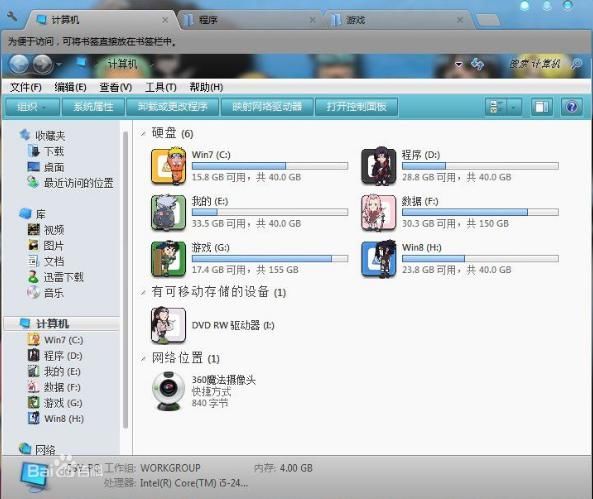Open a new tab button

click(488, 20)
